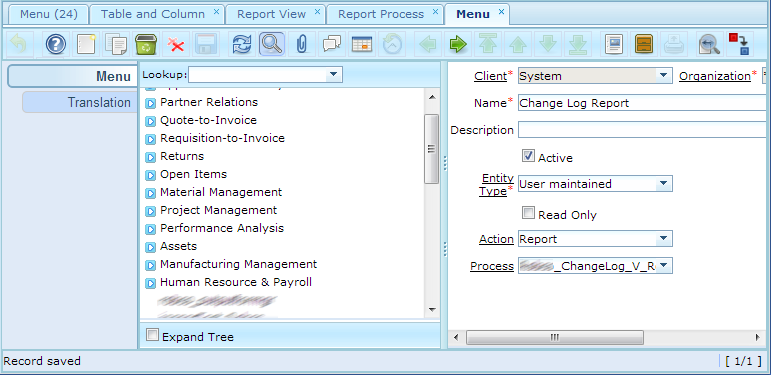Select Project Management in the tree
The width and height of the screenshot is (771, 375).
point(218,210)
